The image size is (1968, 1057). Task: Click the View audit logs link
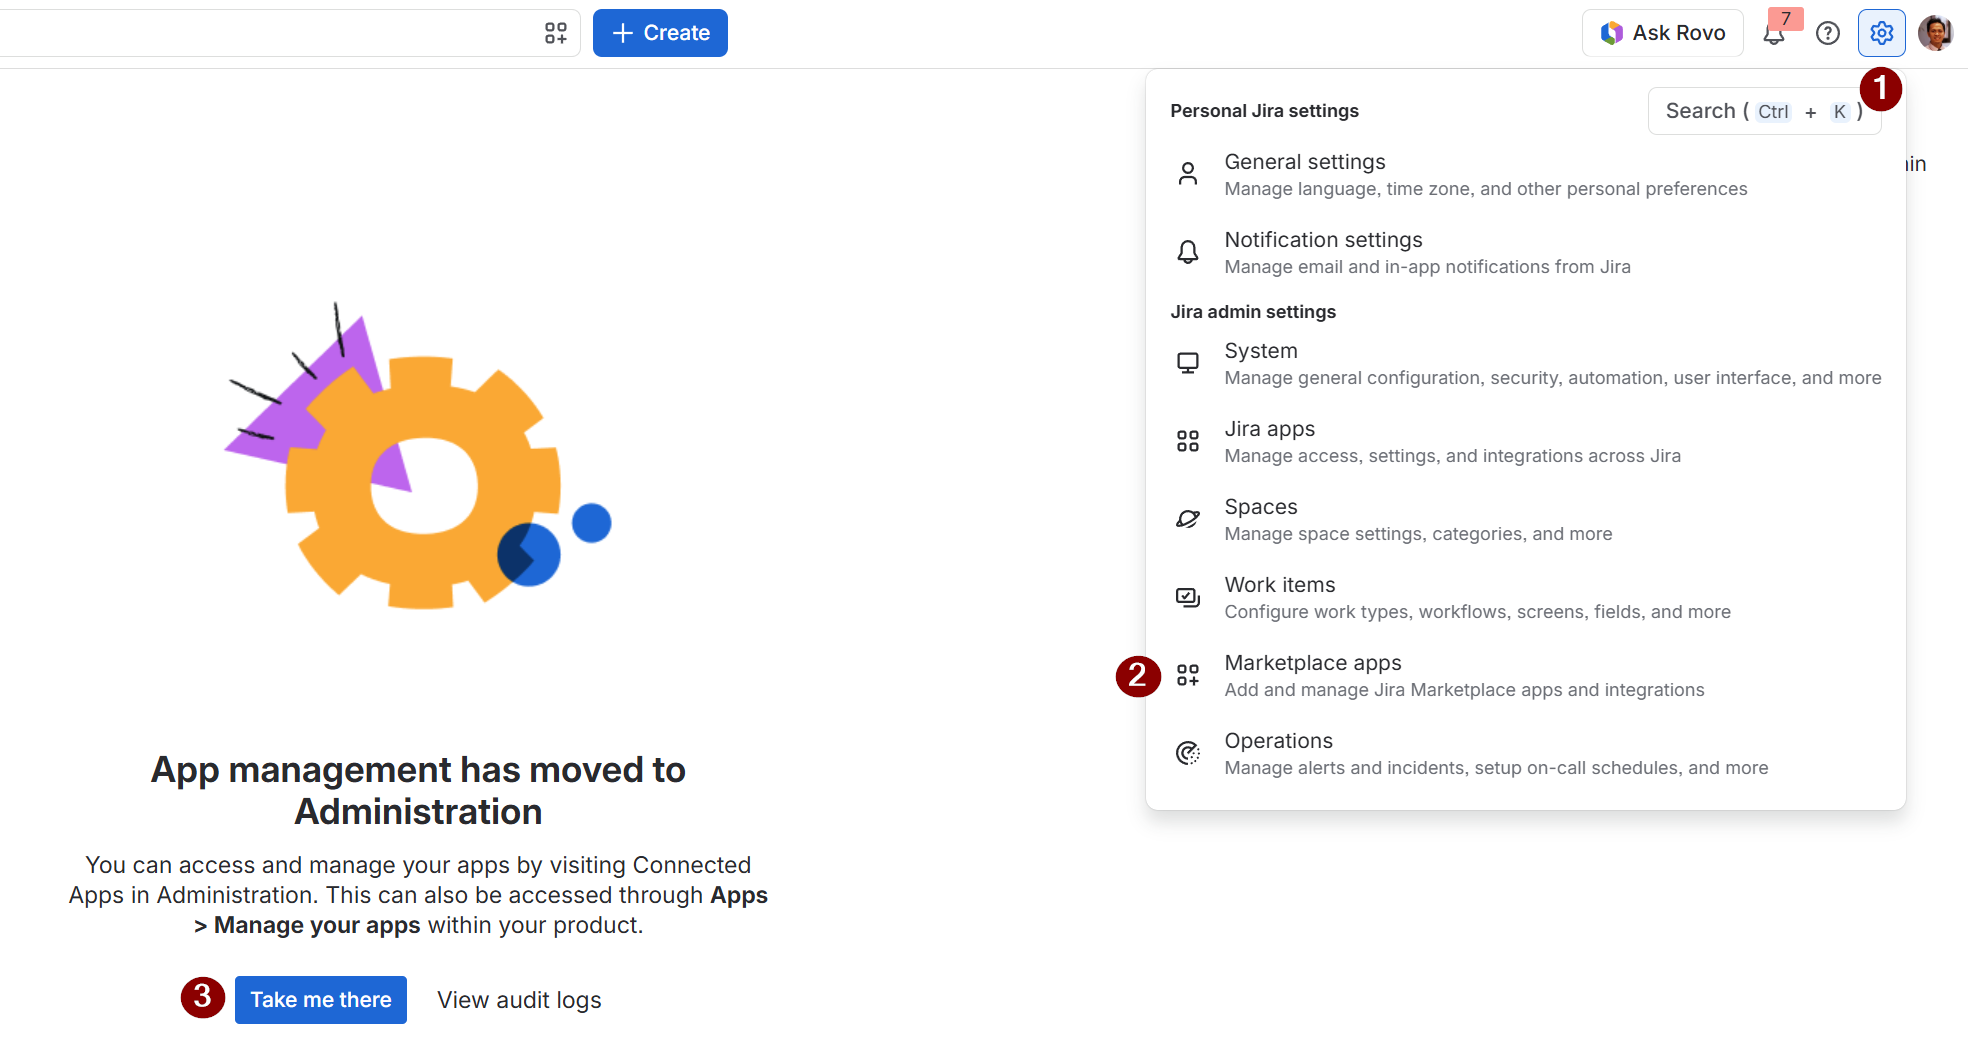click(x=519, y=1000)
